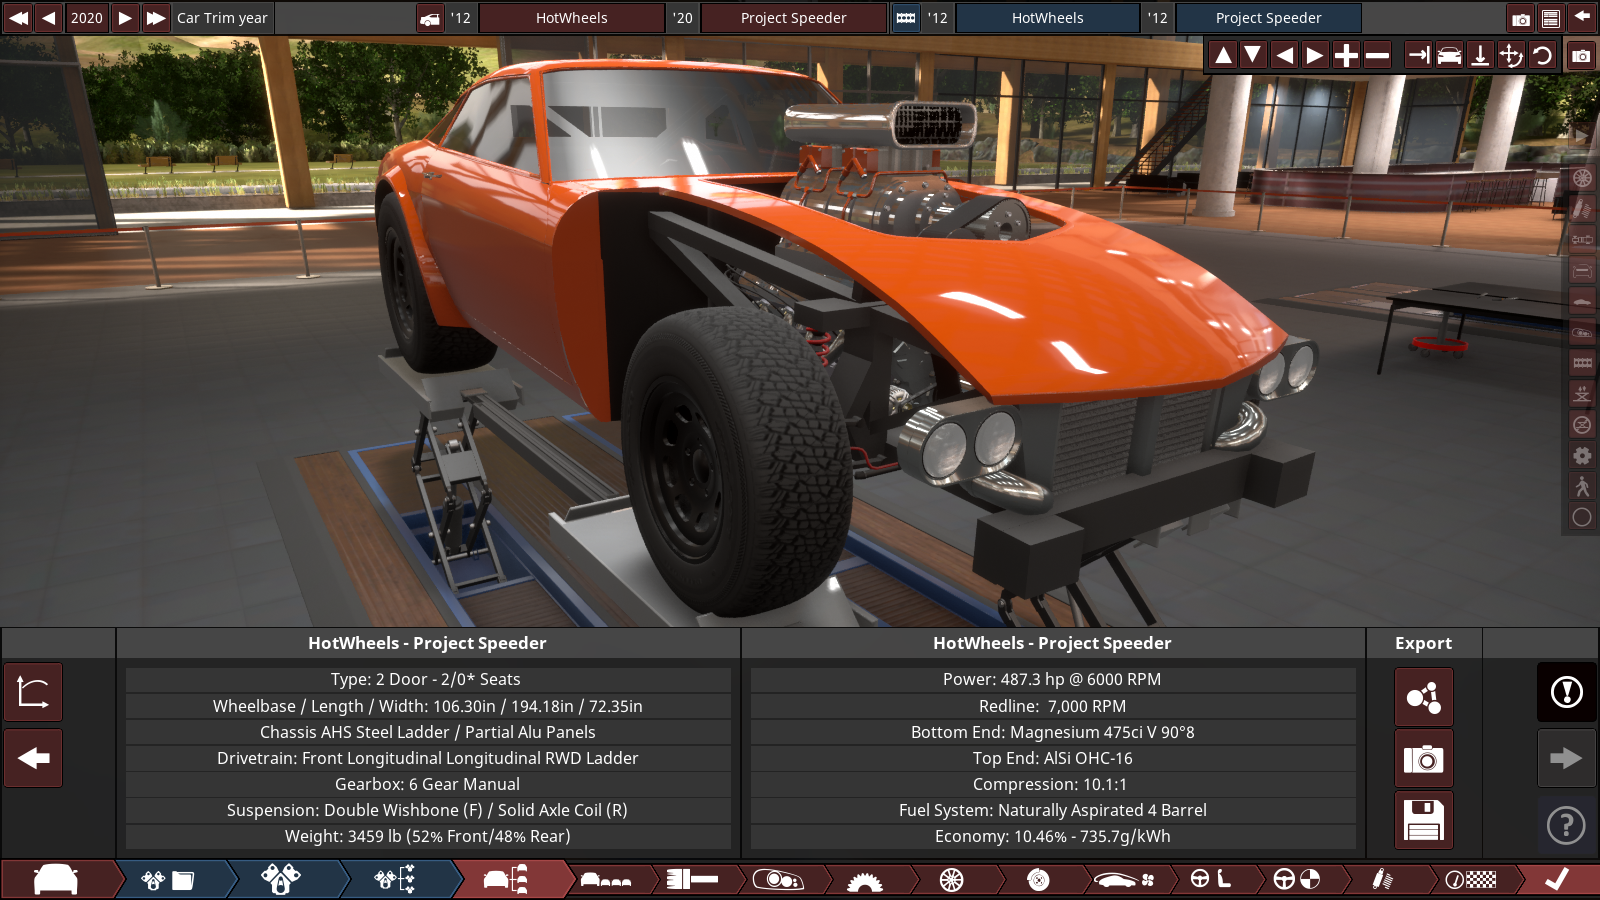Viewport: 1600px width, 900px height.
Task: Open the engine family tab with engine and folder icon
Action: (169, 880)
